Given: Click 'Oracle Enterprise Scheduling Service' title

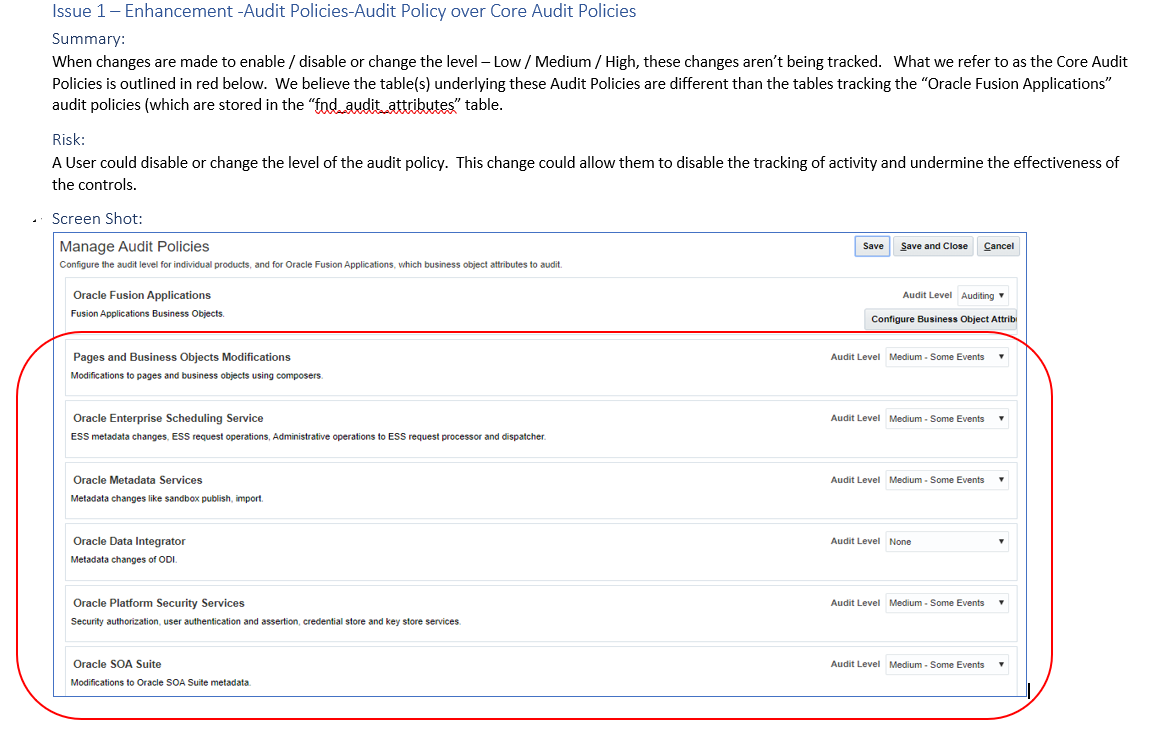Looking at the screenshot, I should click(x=168, y=418).
